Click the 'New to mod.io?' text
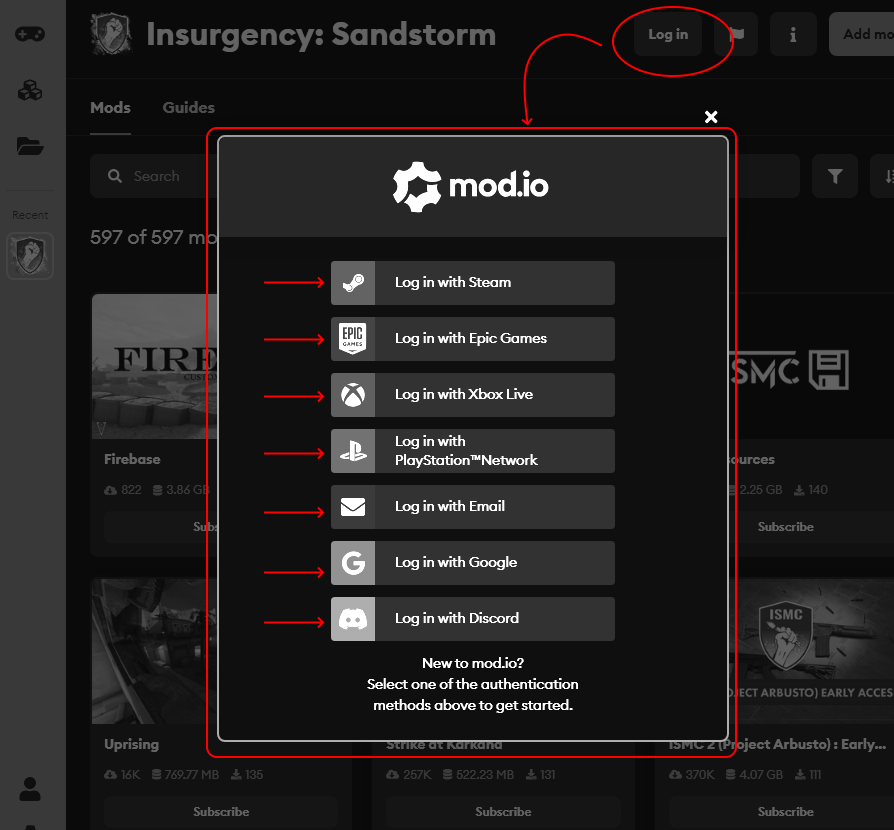 pyautogui.click(x=473, y=663)
